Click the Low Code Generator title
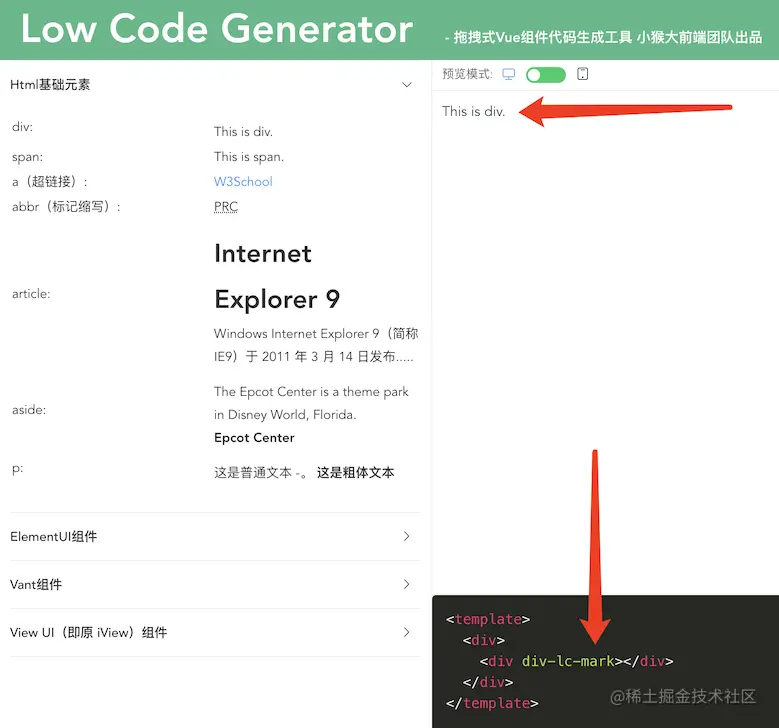779x728 pixels. [217, 29]
